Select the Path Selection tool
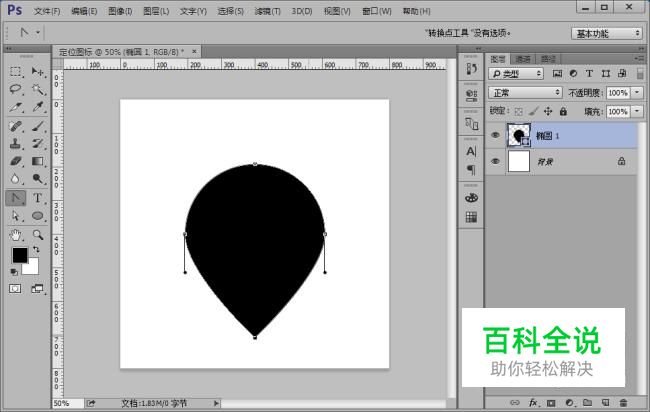 [x=16, y=216]
